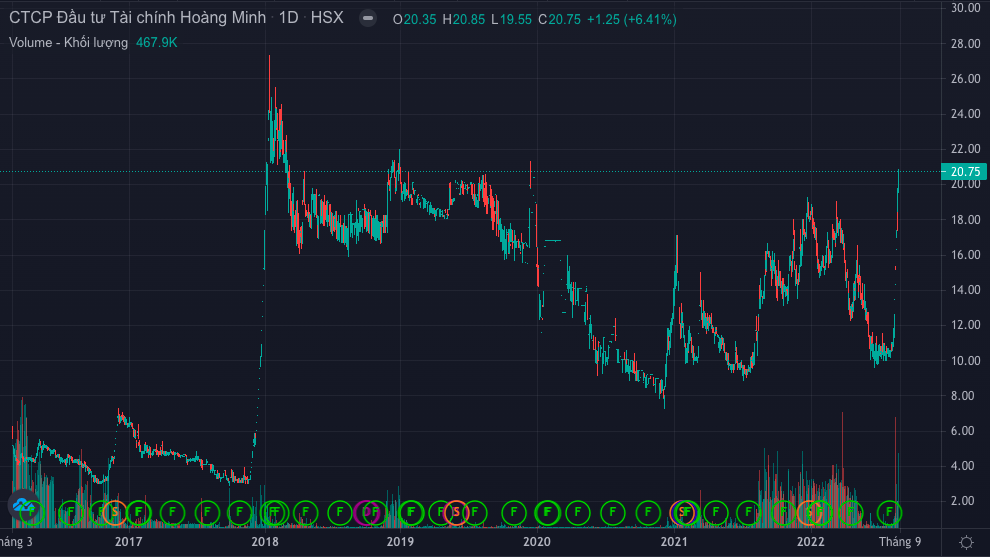Image resolution: width=990 pixels, height=557 pixels.
Task: Click the HSX exchange label
Action: tap(327, 19)
